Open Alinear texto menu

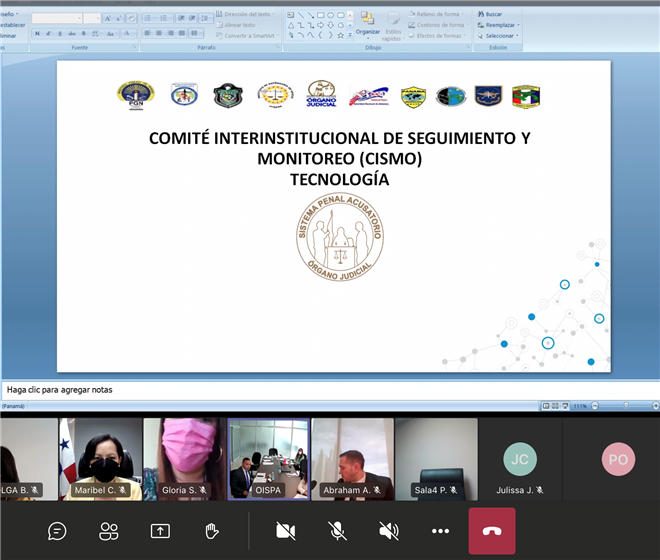(x=239, y=25)
